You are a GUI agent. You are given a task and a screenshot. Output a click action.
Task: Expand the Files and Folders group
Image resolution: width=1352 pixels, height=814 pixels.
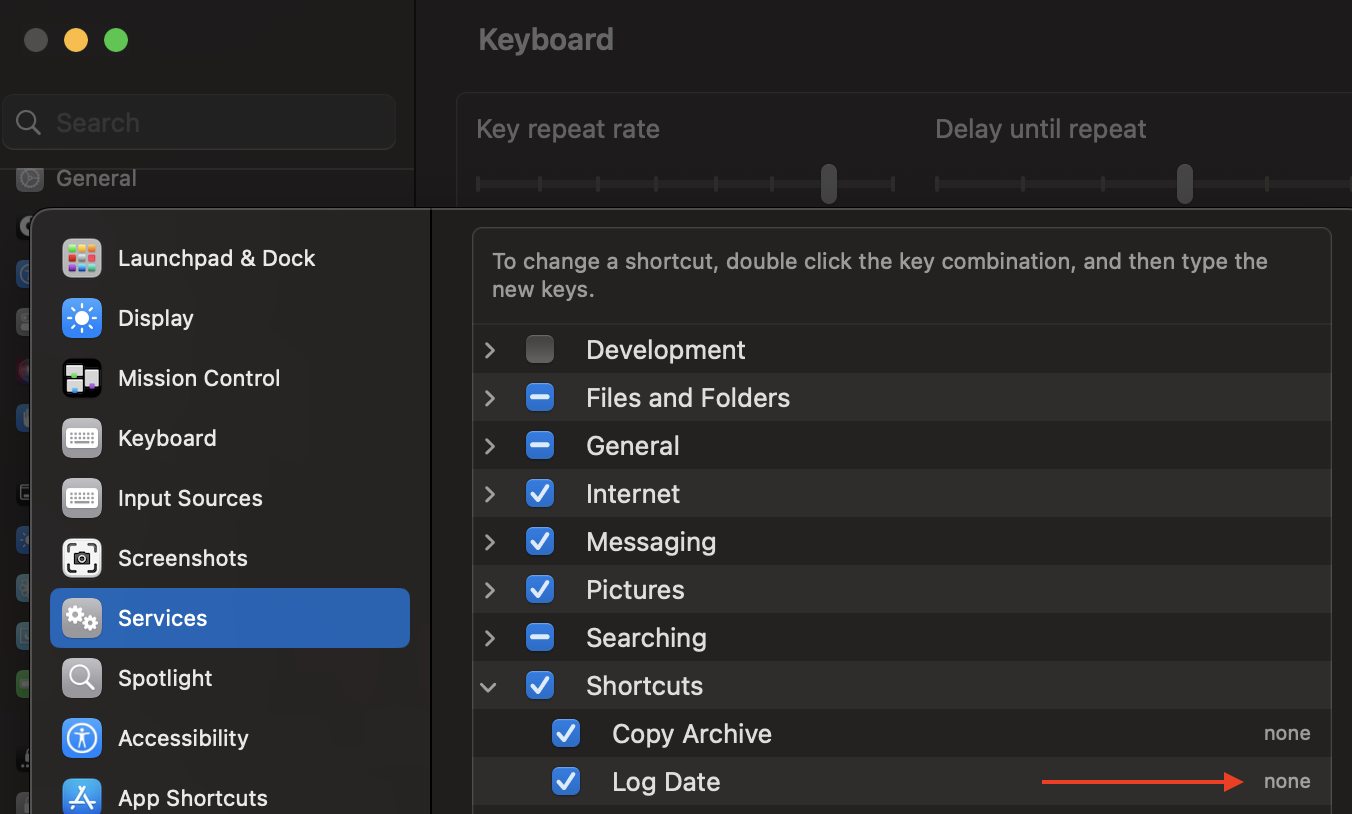(490, 398)
